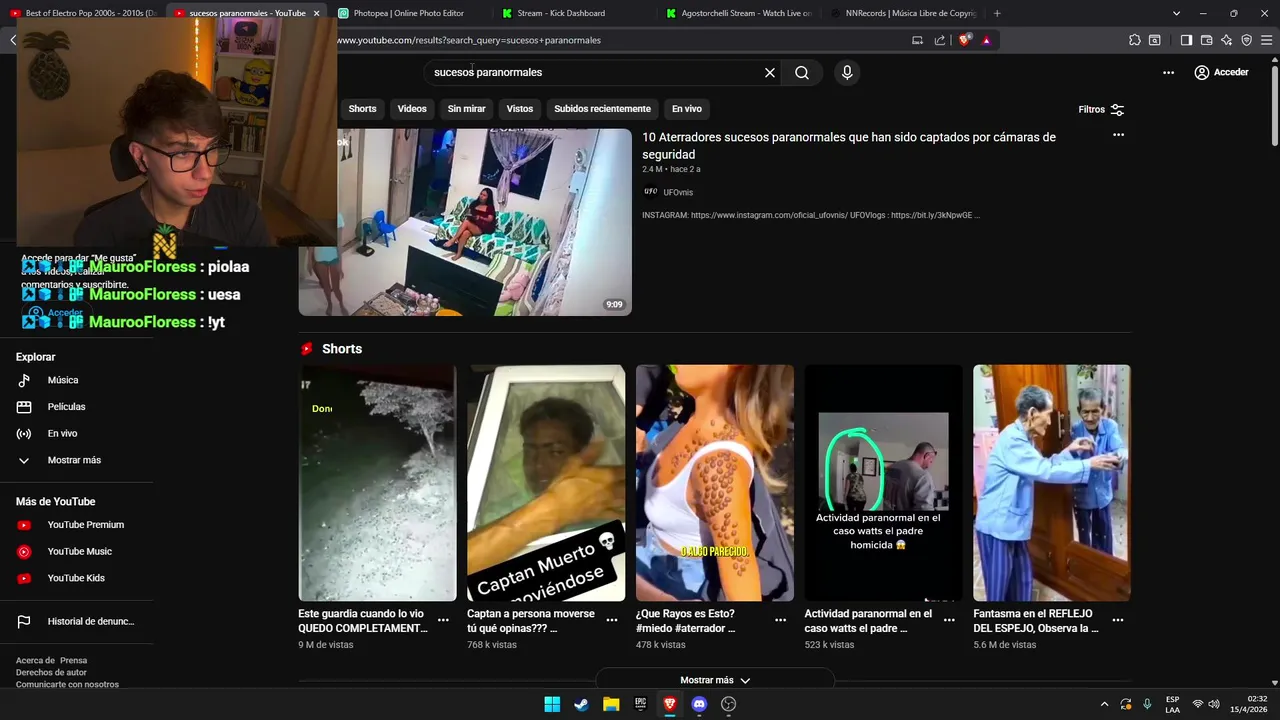The width and height of the screenshot is (1280, 720).
Task: Open the Brave VPN shield icon
Action: click(x=1246, y=40)
